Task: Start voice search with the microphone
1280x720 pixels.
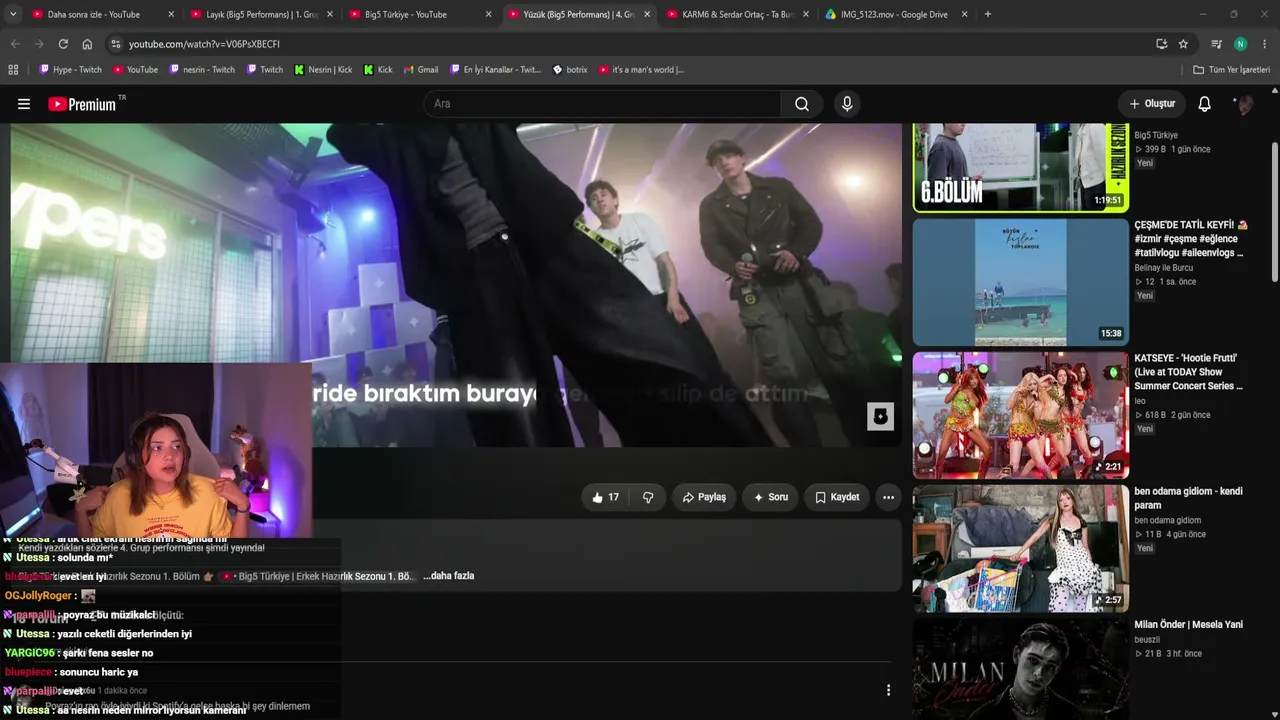Action: click(847, 104)
